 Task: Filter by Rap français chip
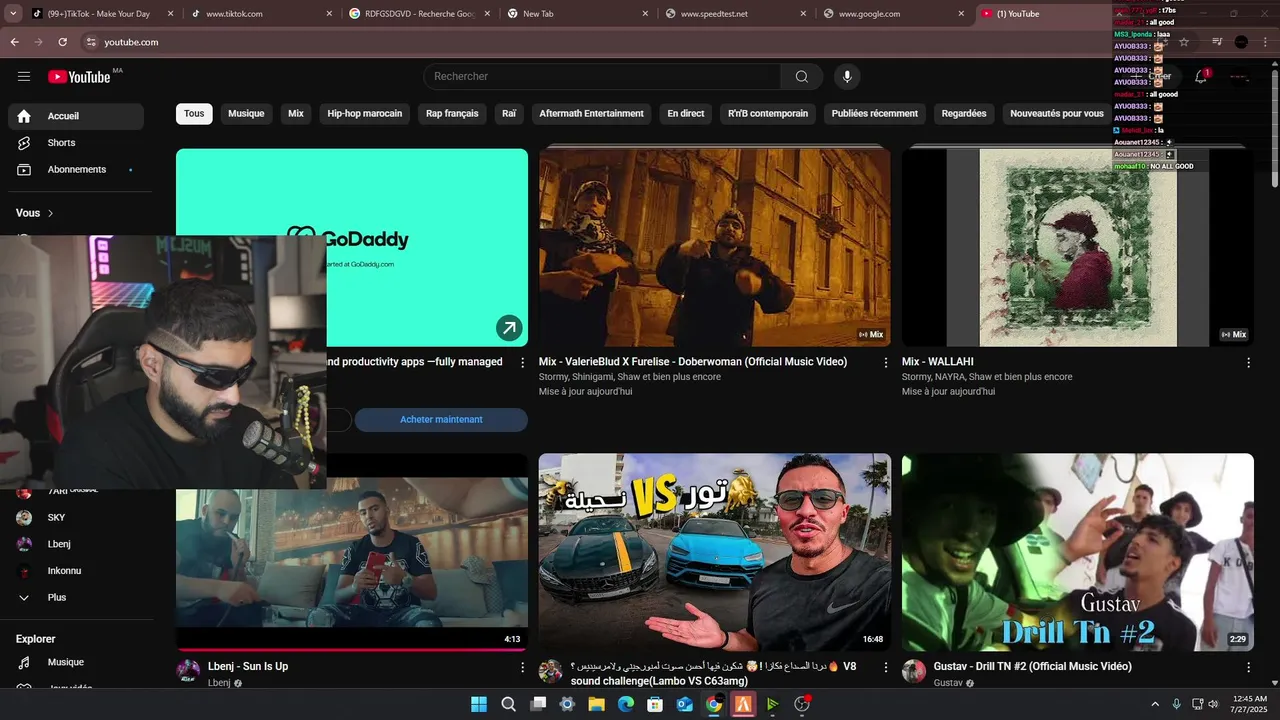[452, 114]
